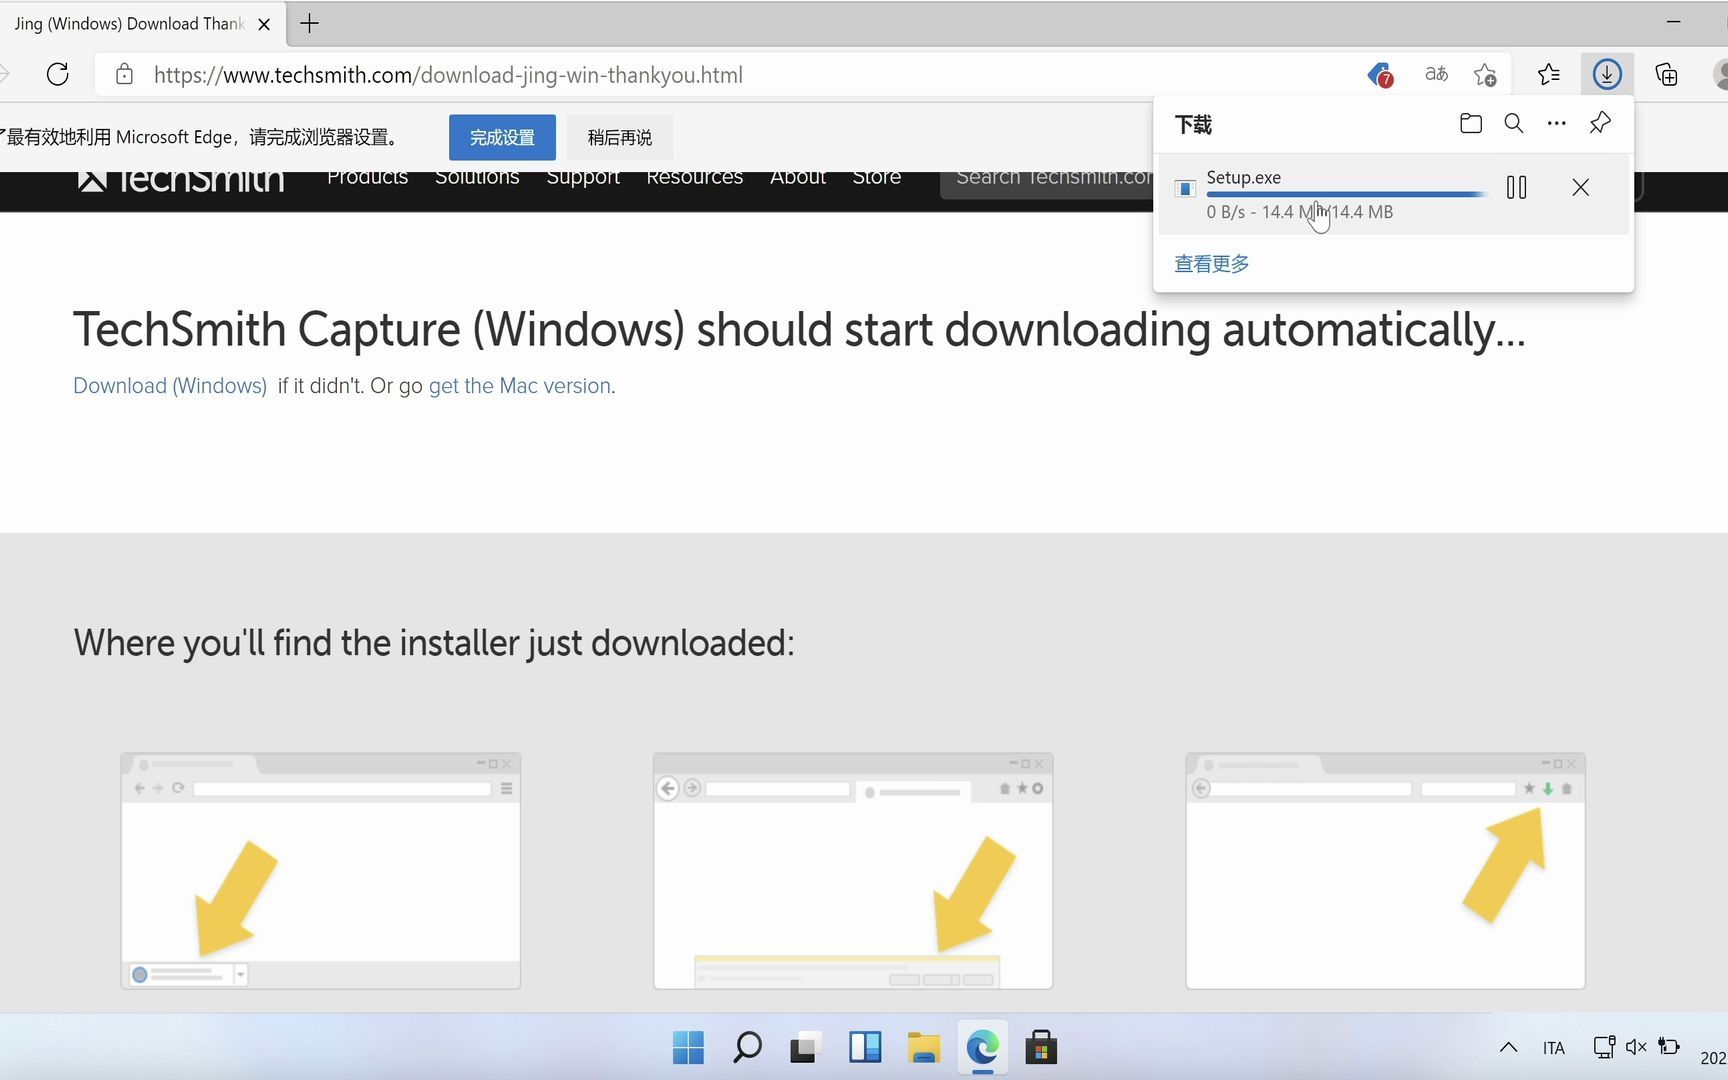The image size is (1728, 1080).
Task: Add this page to favorites star icon
Action: tap(1485, 74)
